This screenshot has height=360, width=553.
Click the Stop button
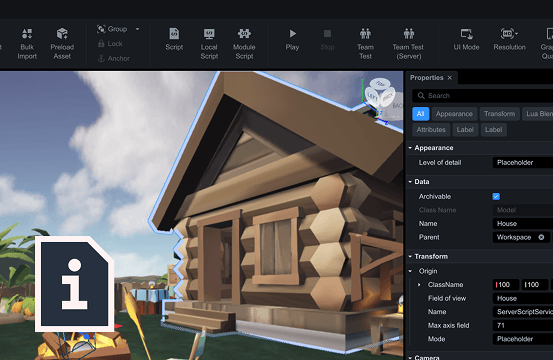pos(327,39)
